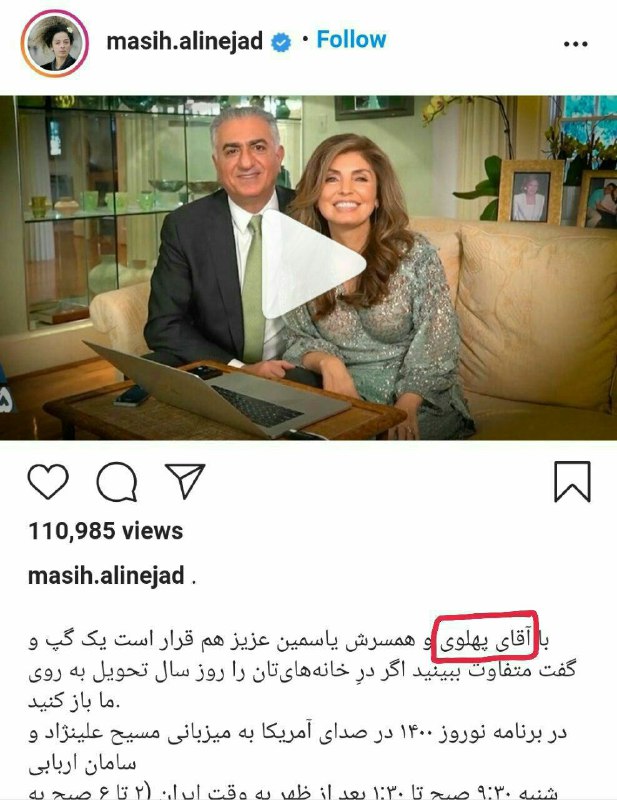Open profile picture with story ring

coord(55,43)
